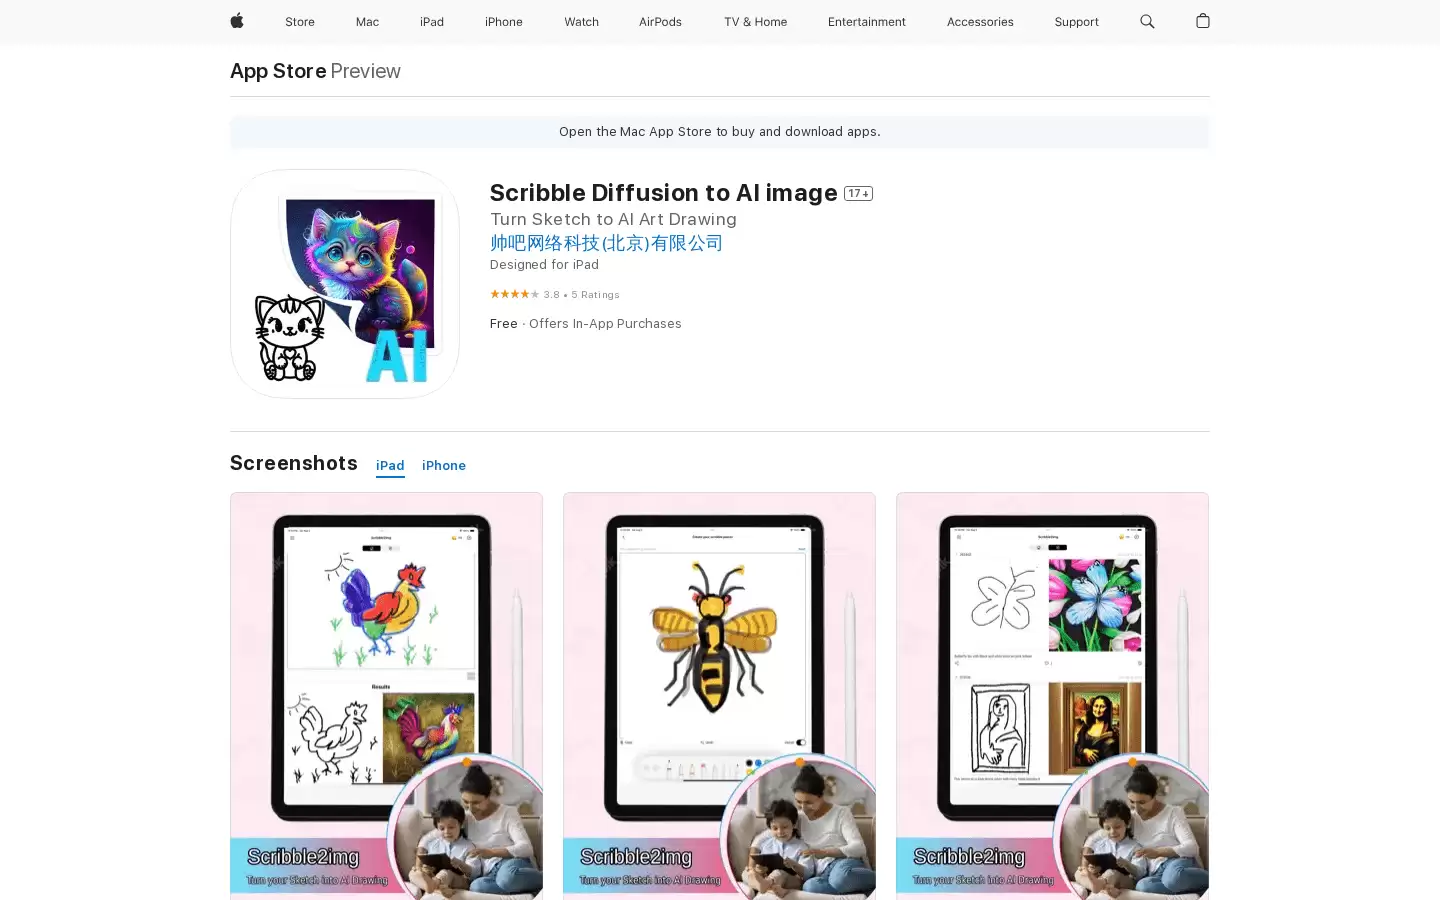Open the Mac menu item
Image resolution: width=1440 pixels, height=900 pixels.
[x=367, y=22]
